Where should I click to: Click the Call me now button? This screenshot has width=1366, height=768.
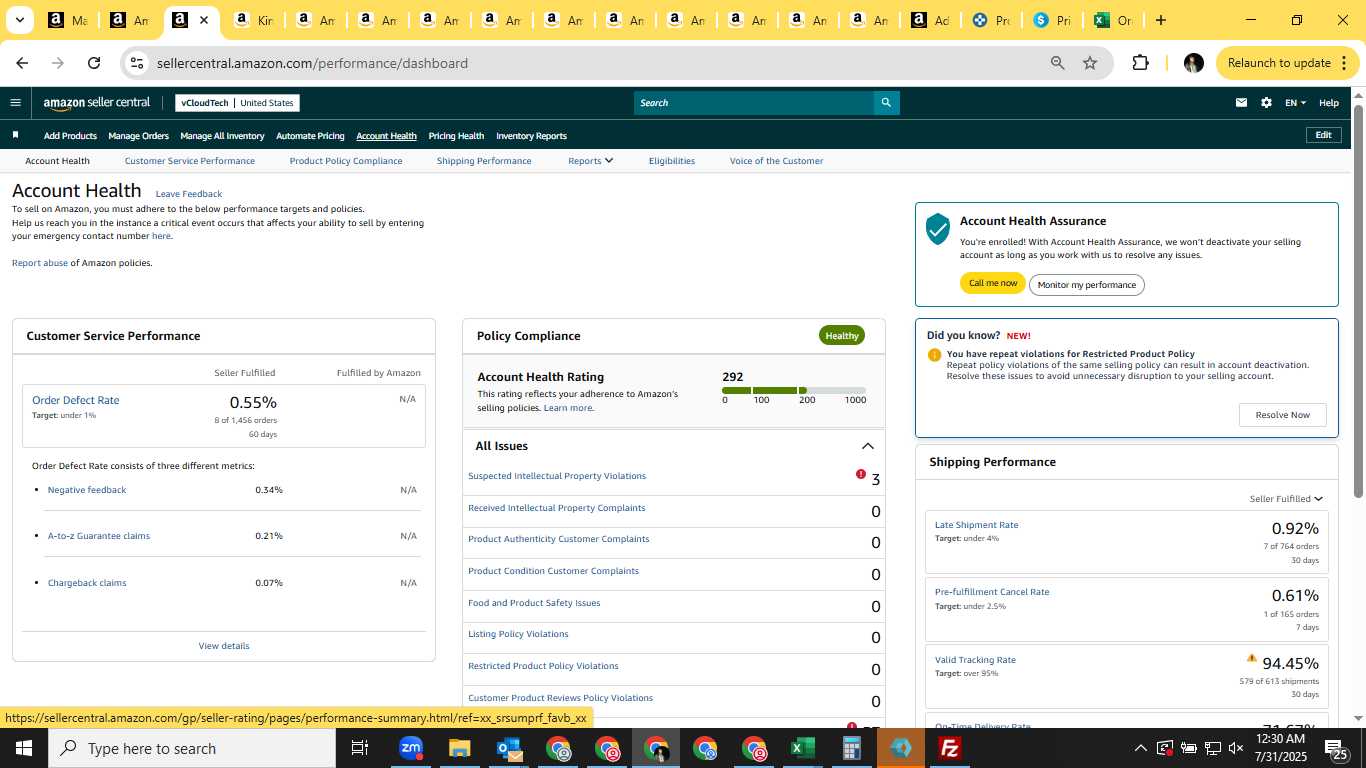pos(993,283)
